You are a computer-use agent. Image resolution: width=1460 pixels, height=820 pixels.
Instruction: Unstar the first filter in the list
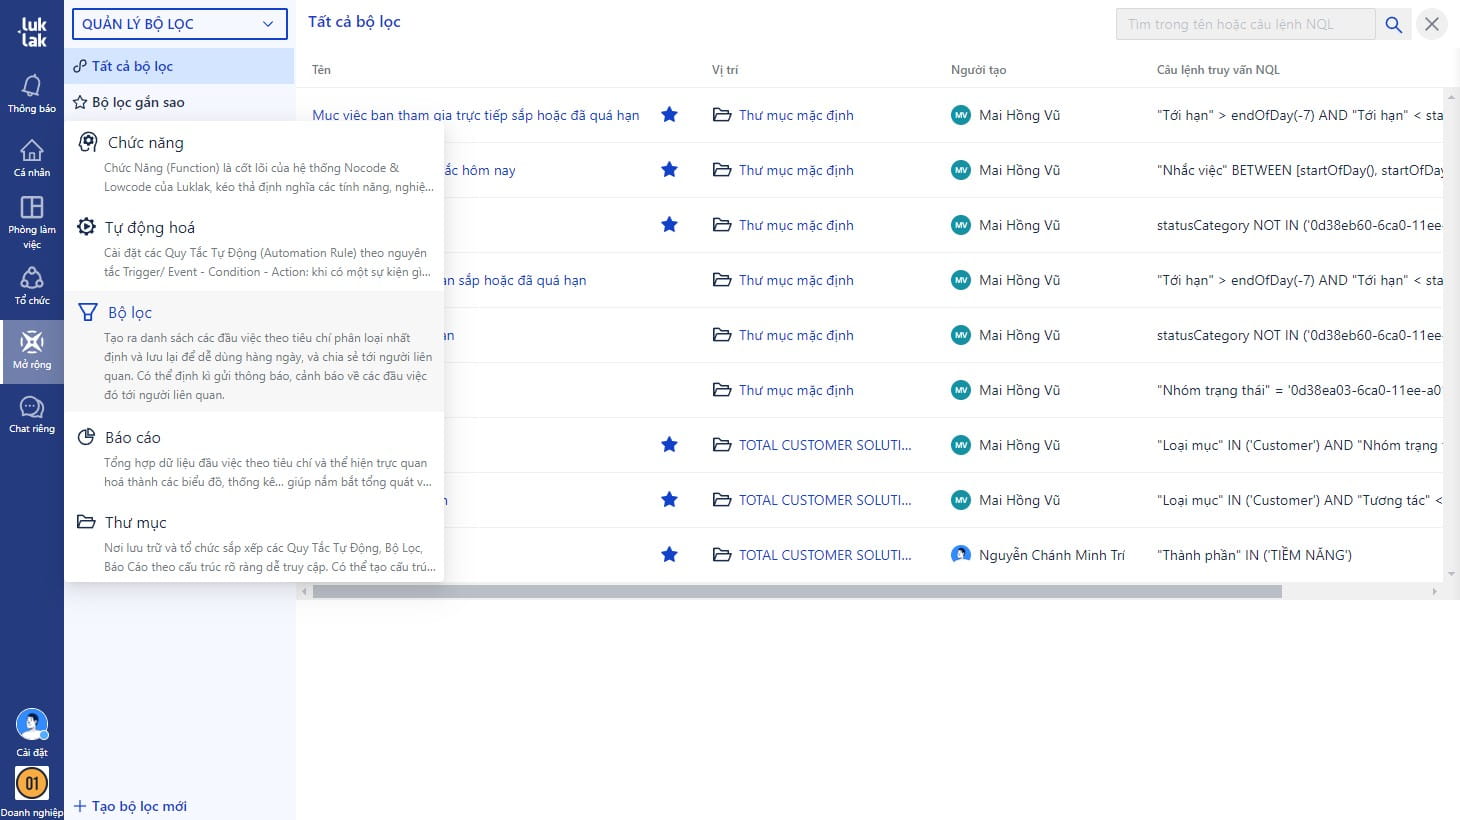[669, 115]
